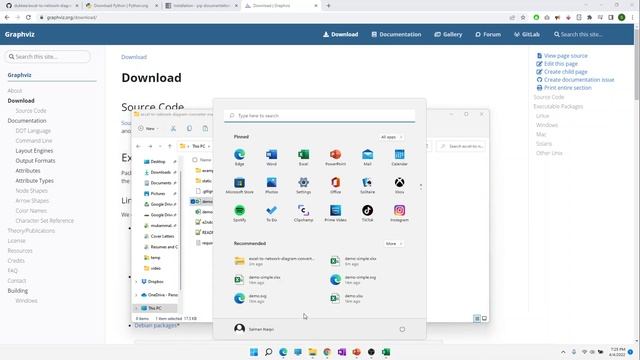The width and height of the screenshot is (640, 360).
Task: Click the Start menu power button
Action: click(x=402, y=329)
